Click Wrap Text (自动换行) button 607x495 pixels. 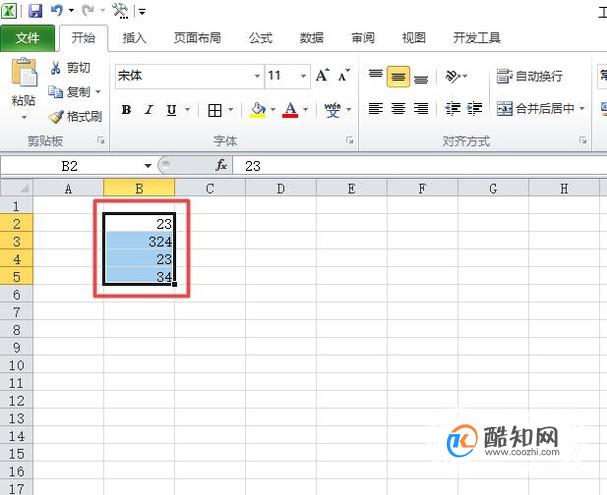tap(530, 76)
